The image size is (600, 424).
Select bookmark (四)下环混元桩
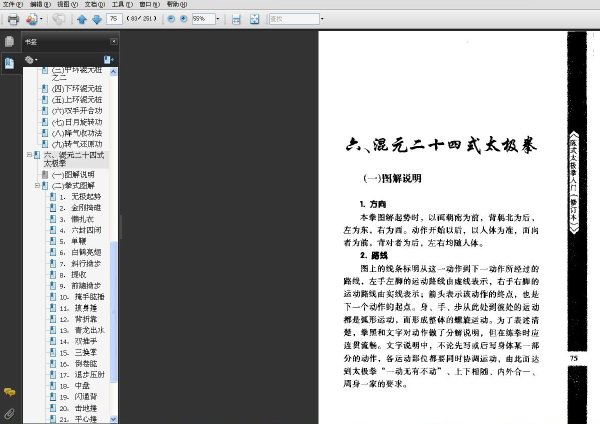[x=77, y=89]
